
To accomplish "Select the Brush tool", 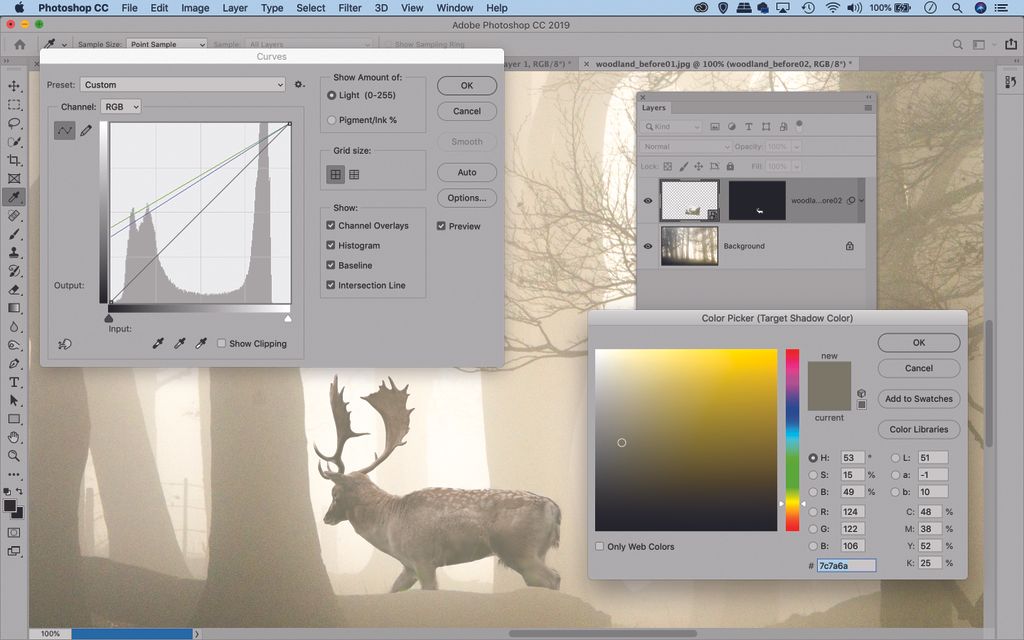I will point(14,236).
